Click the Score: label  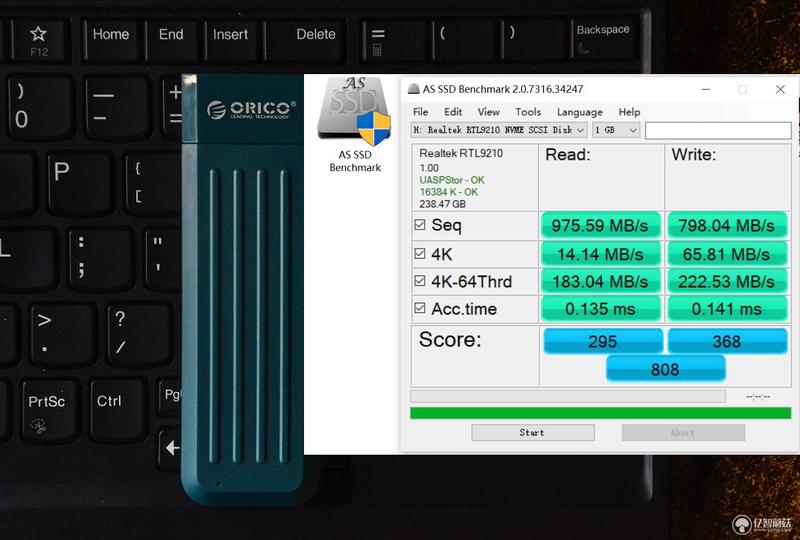tap(449, 339)
